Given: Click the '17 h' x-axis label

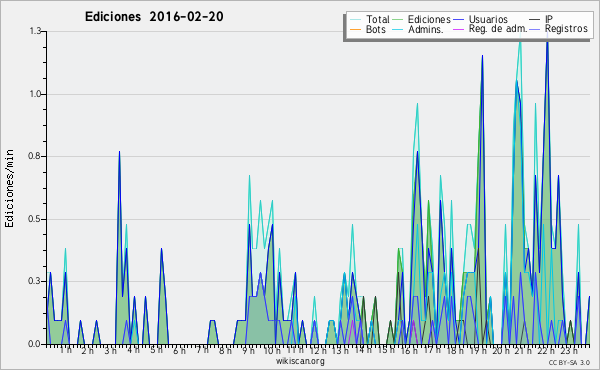Looking at the screenshot, I should 432,350.
